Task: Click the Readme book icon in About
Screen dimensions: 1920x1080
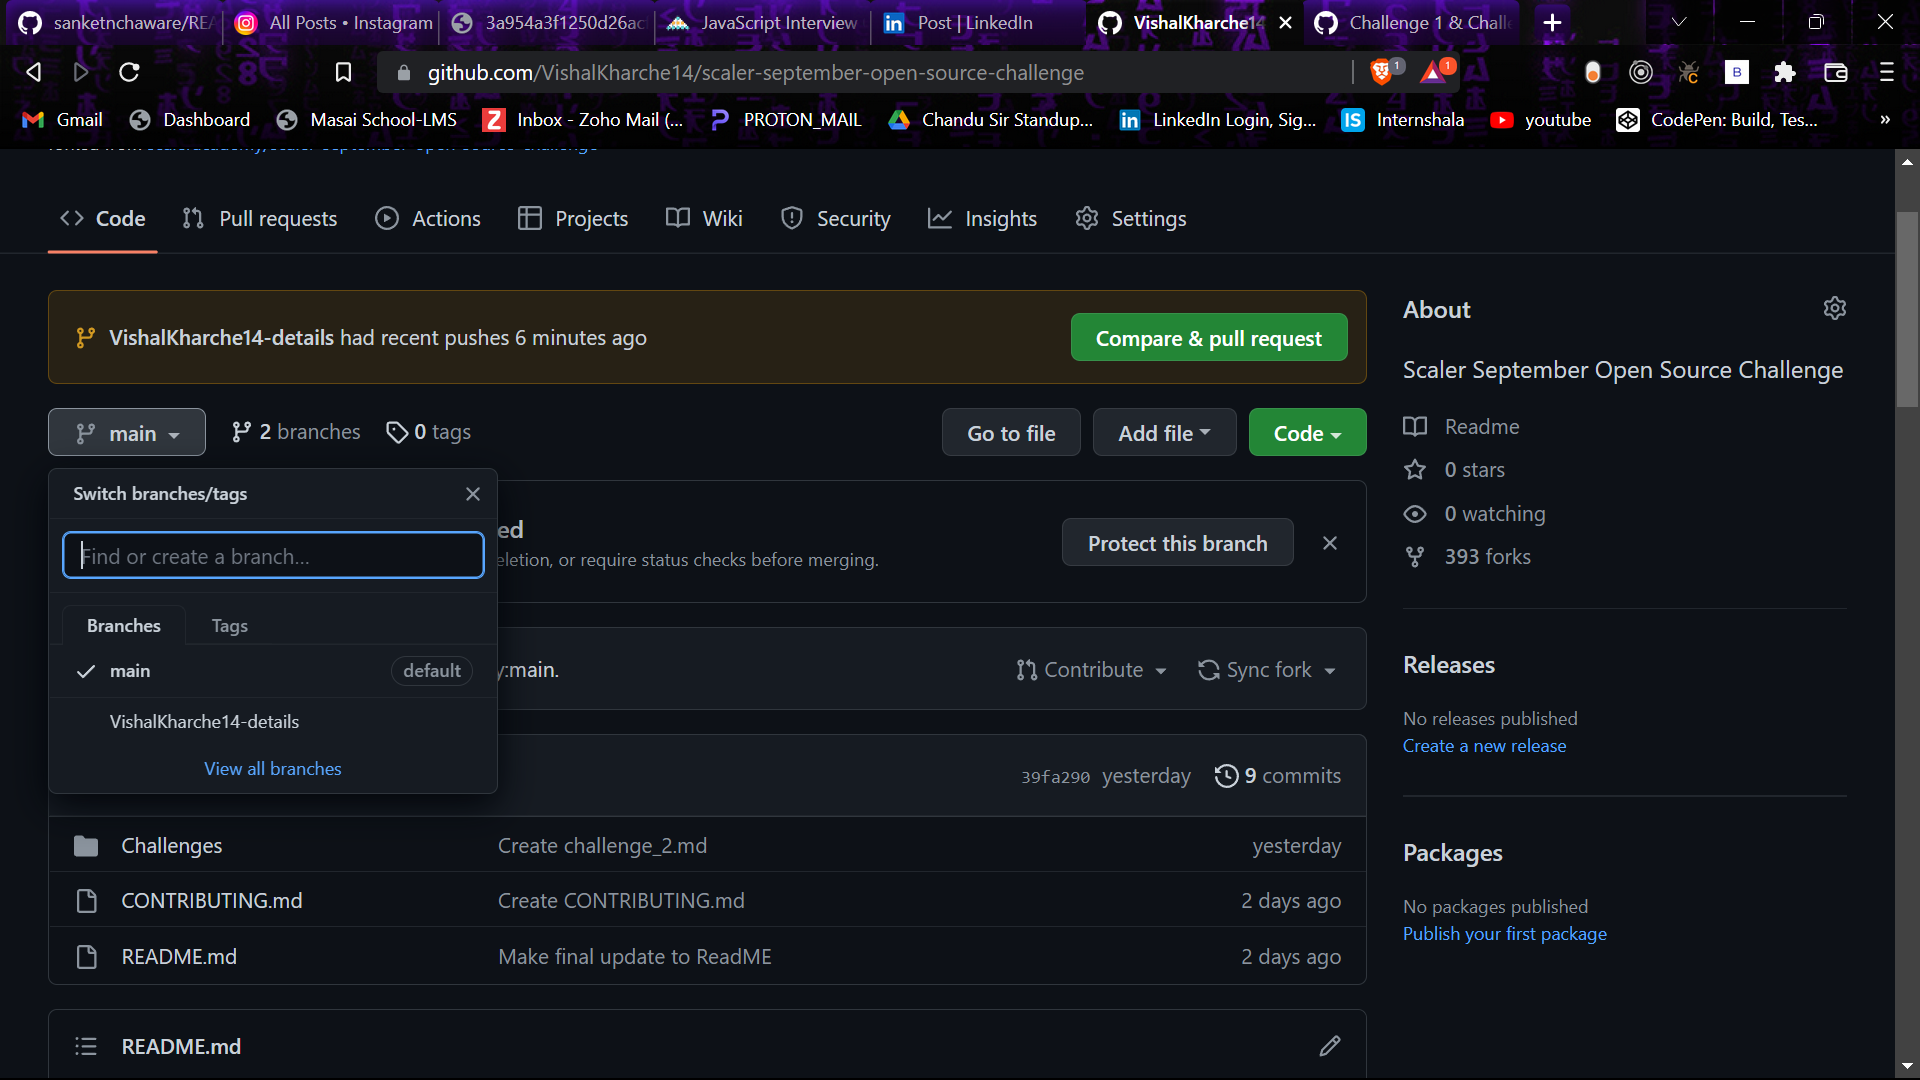Action: point(1416,426)
